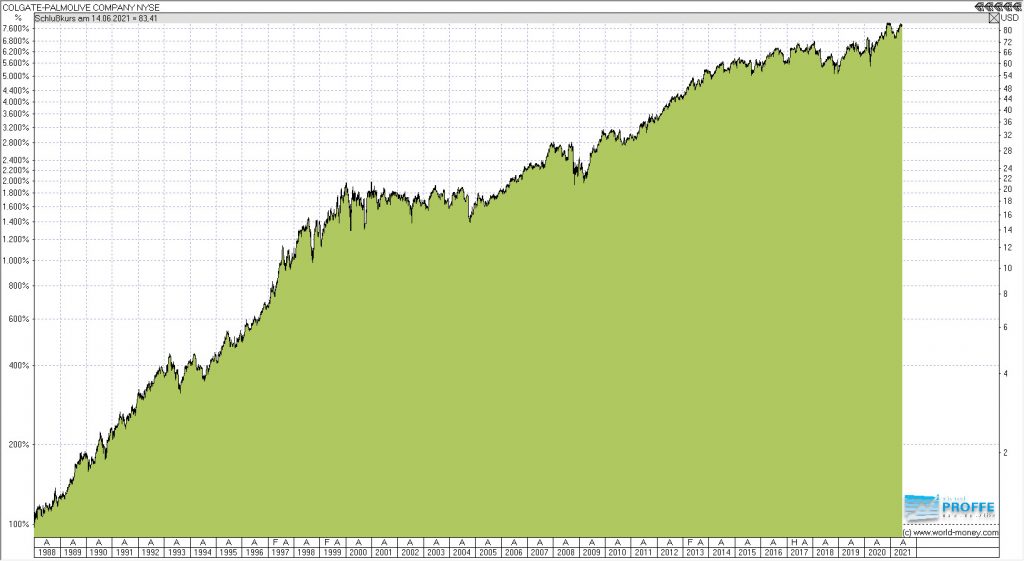
Task: Click the crossed box icon beside USD
Action: tap(993, 18)
